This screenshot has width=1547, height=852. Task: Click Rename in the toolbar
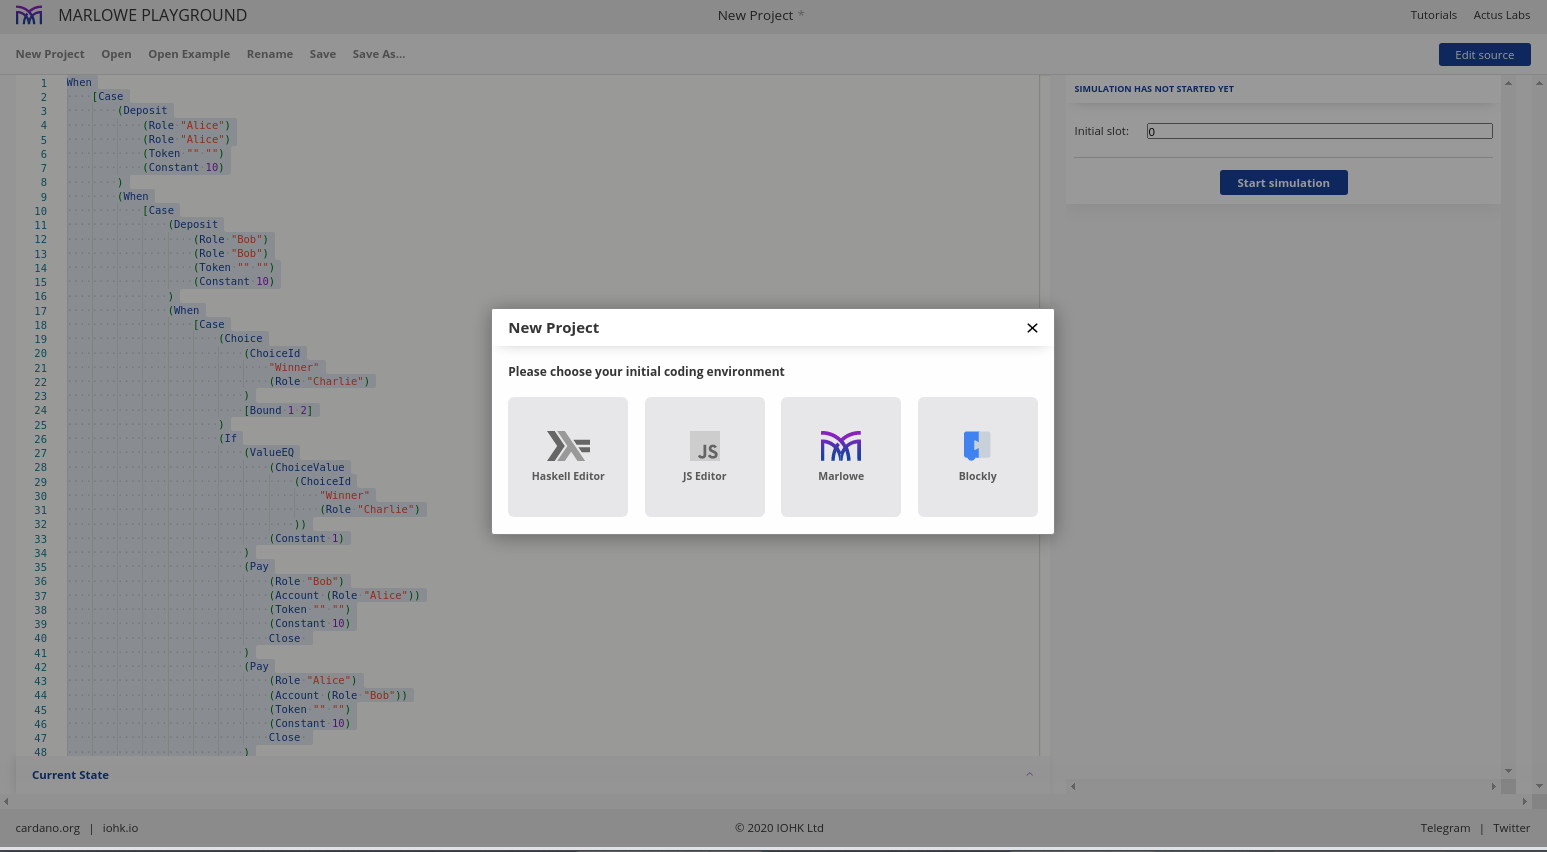tap(270, 54)
